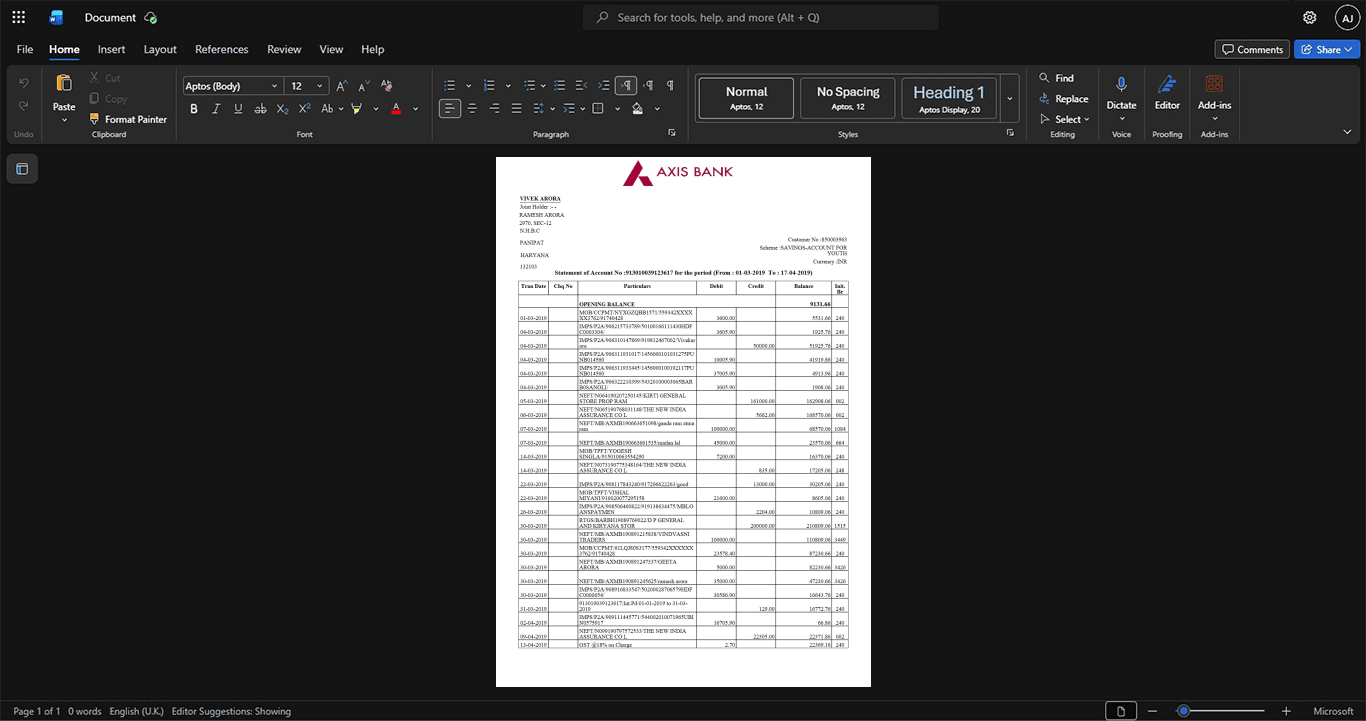This screenshot has height=721, width=1366.
Task: Open the File menu
Action: tap(25, 49)
